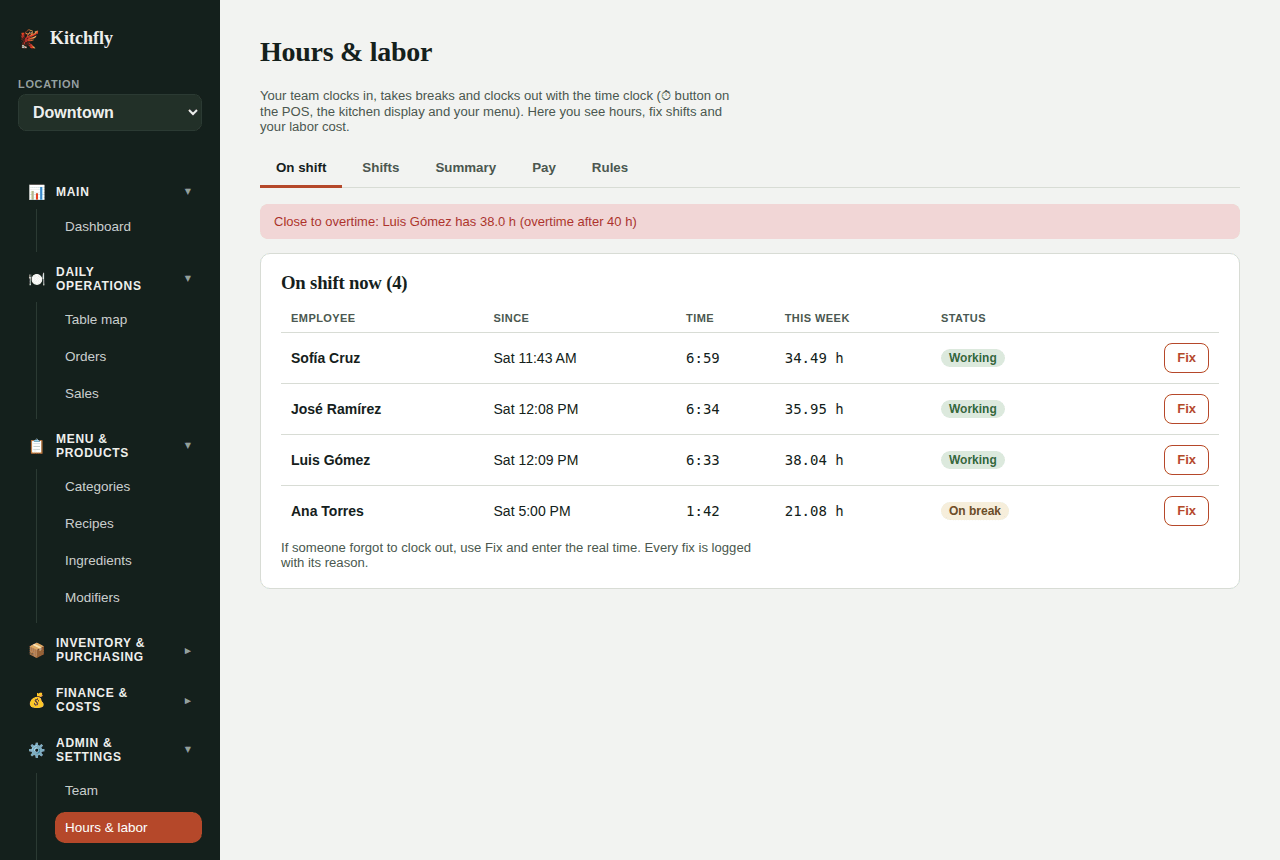This screenshot has width=1280, height=860.
Task: View the Rules tab
Action: coord(610,168)
